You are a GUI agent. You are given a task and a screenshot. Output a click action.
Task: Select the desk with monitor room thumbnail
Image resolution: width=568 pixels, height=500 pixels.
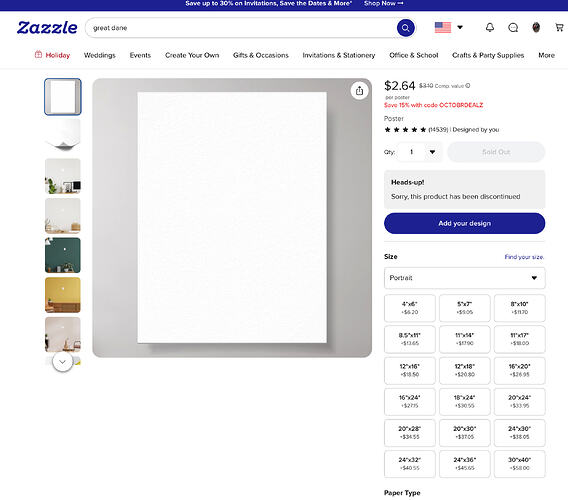click(63, 176)
